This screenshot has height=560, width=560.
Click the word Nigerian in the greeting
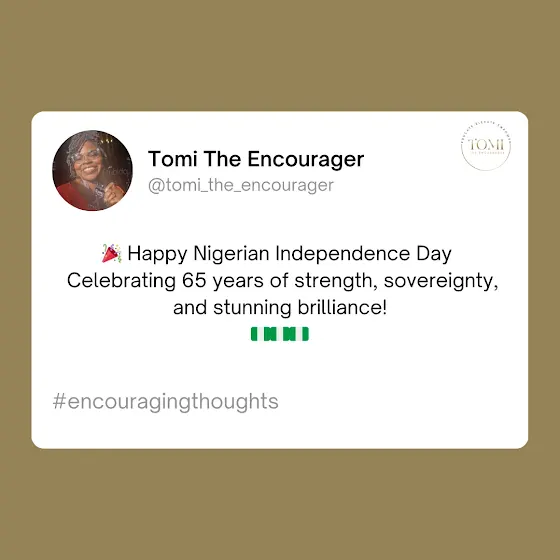coord(231,254)
